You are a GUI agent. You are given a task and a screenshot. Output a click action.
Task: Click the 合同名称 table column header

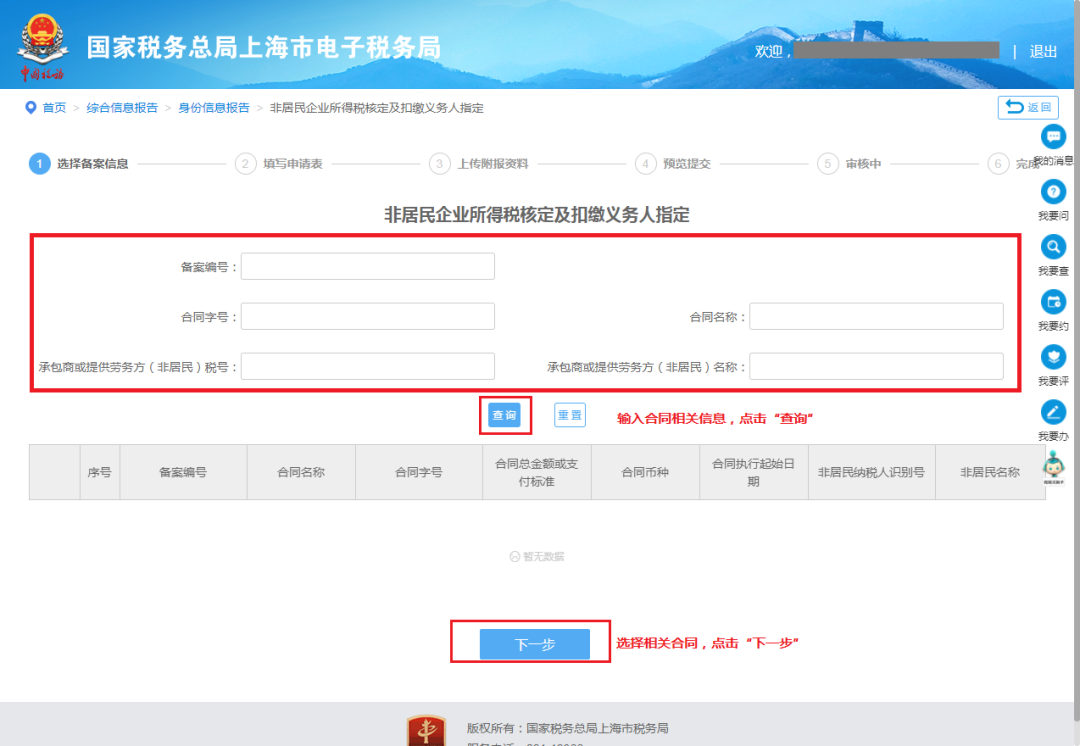(301, 473)
